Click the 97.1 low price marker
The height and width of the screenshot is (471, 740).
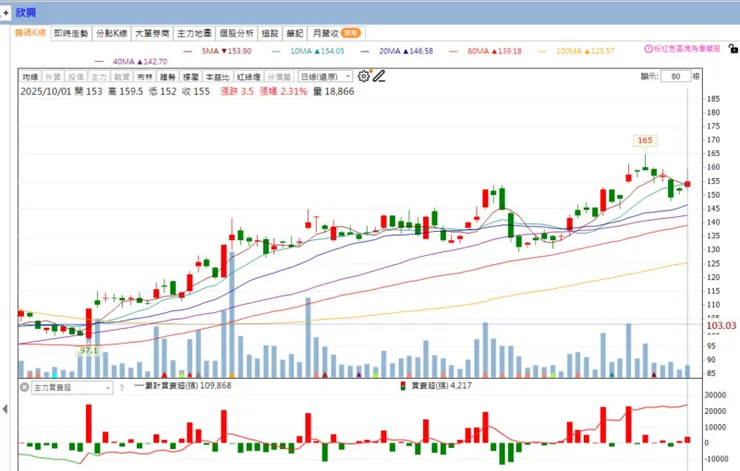(89, 351)
